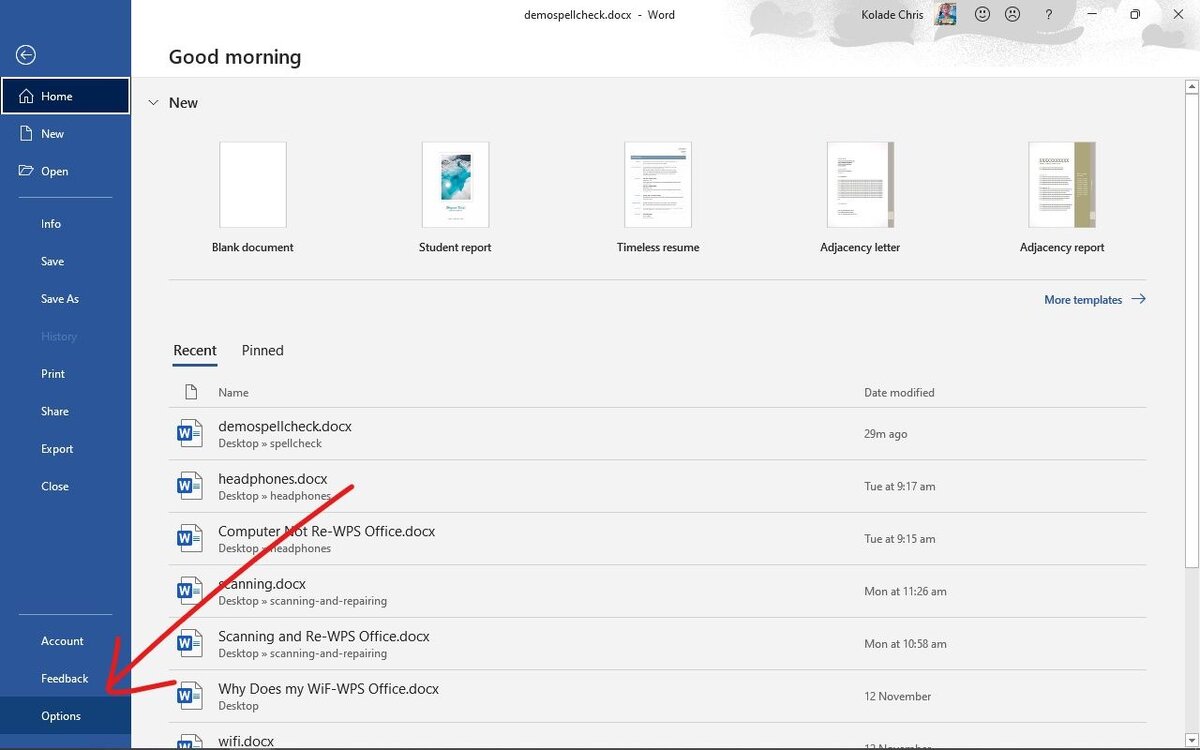The width and height of the screenshot is (1200, 750).
Task: Open the Print page
Action: click(65, 374)
